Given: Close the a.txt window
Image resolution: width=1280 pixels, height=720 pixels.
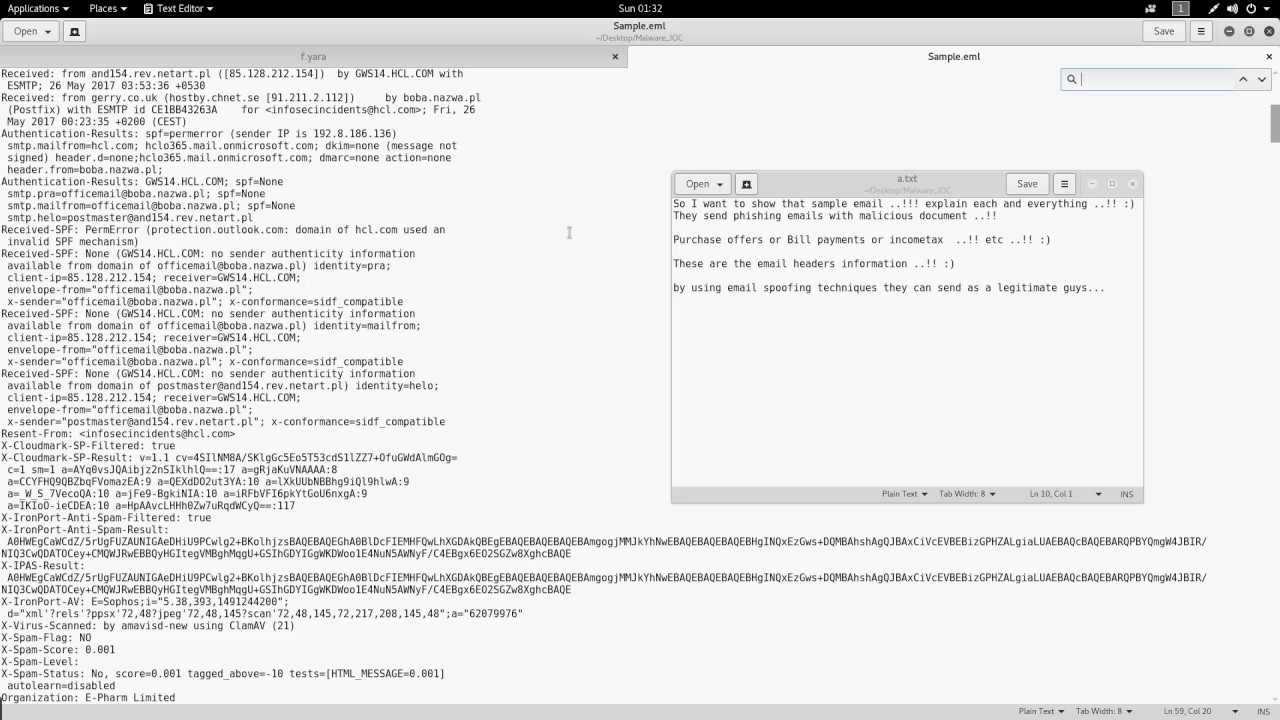Looking at the screenshot, I should point(1132,184).
